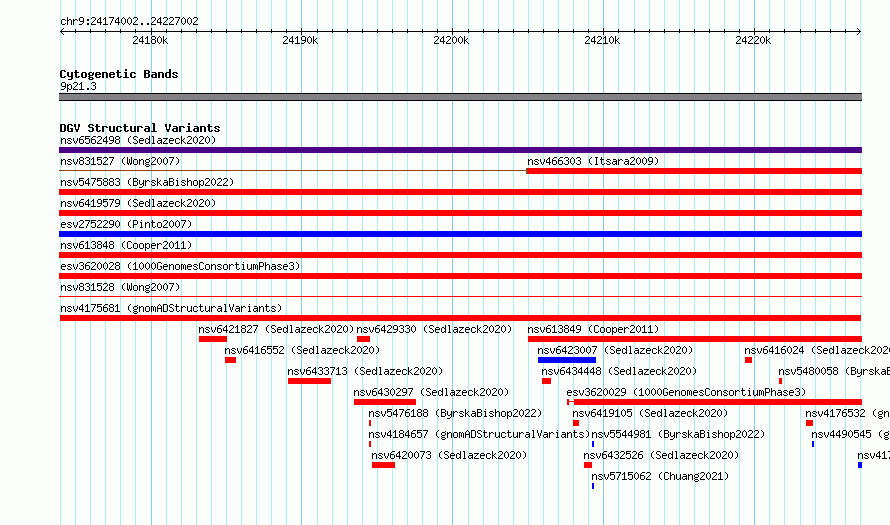Click the nsv613848 (Cooper2011) label
The image size is (890, 525).
126,245
